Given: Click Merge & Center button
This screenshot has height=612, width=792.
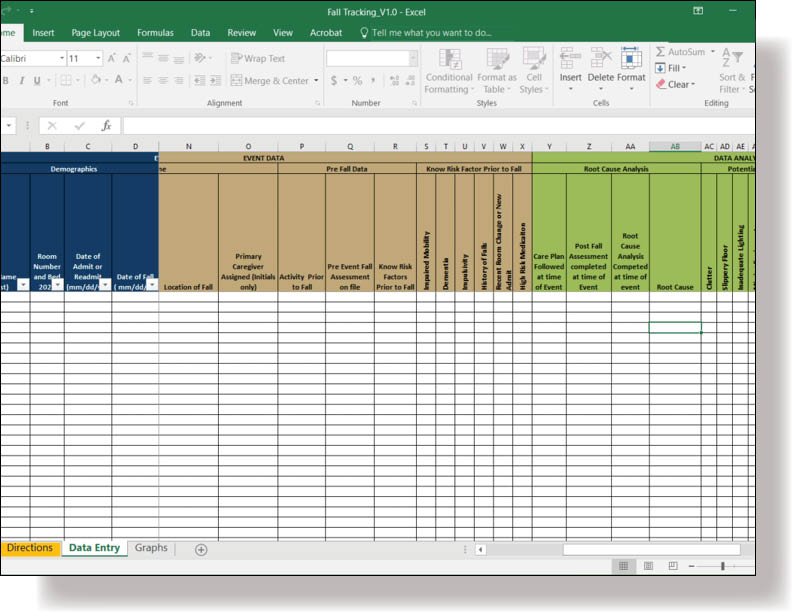Looking at the screenshot, I should pos(270,80).
